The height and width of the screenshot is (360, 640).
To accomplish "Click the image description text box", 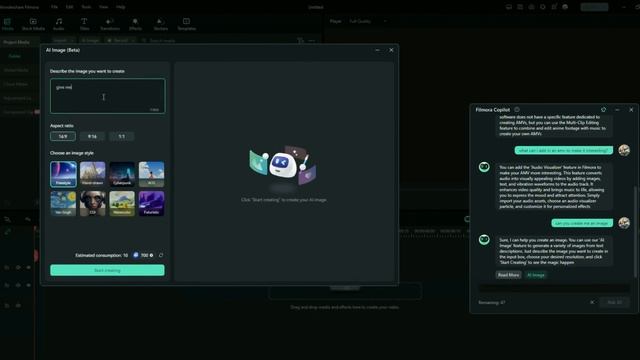I will pos(108,96).
